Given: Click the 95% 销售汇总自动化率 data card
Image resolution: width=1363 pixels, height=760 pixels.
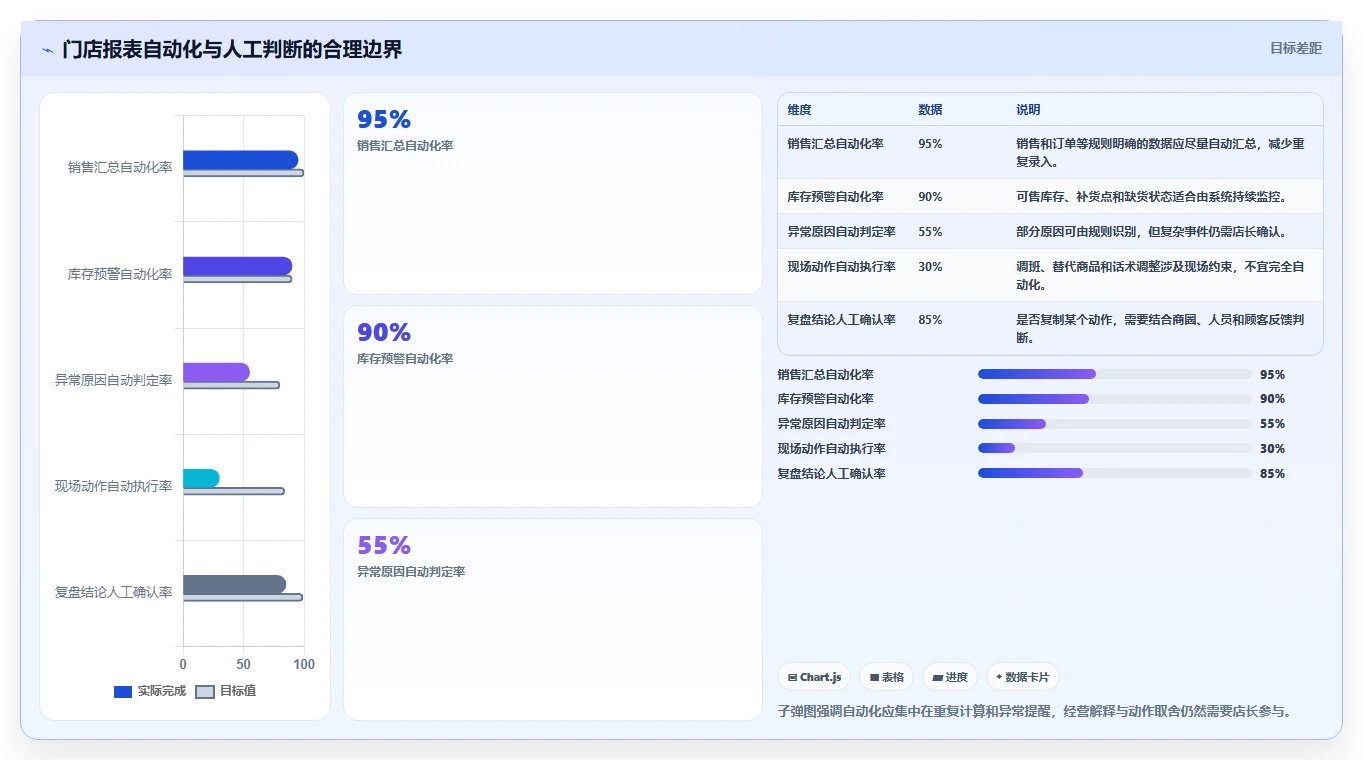Looking at the screenshot, I should click(x=553, y=194).
